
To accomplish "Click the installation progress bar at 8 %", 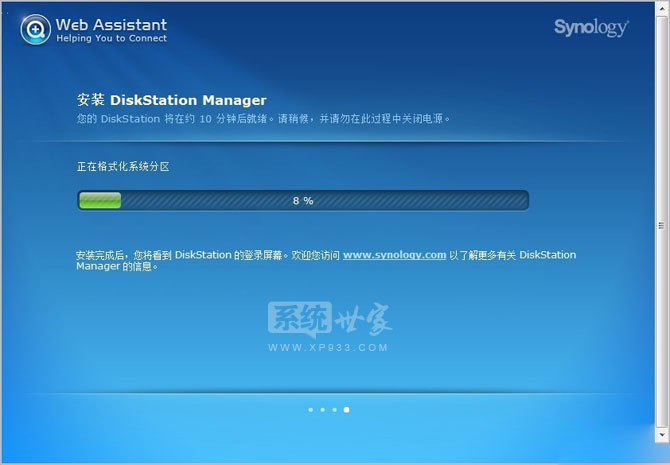I will 303,200.
